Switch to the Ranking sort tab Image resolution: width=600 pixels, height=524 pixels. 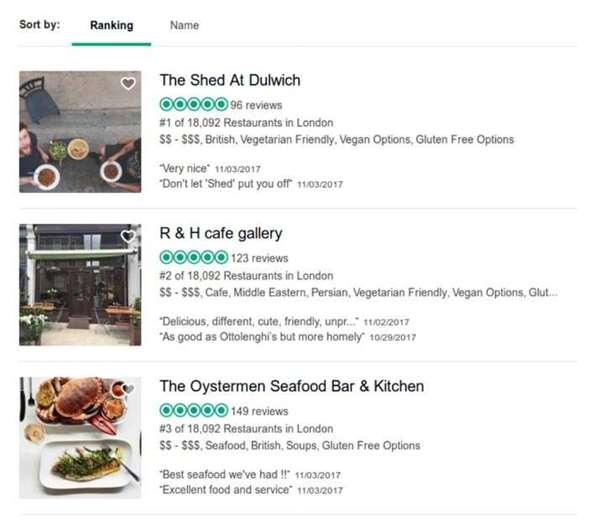pyautogui.click(x=111, y=25)
